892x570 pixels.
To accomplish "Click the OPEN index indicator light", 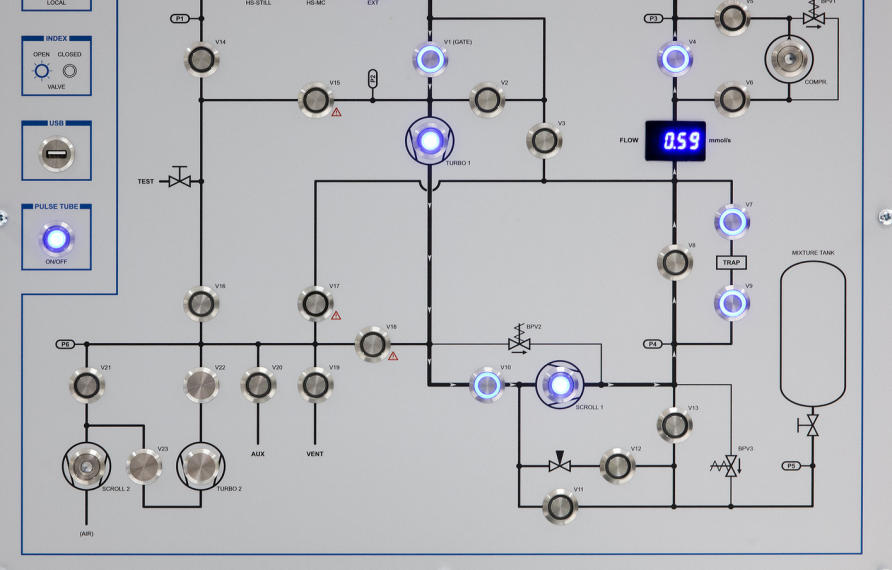I will click(x=42, y=71).
